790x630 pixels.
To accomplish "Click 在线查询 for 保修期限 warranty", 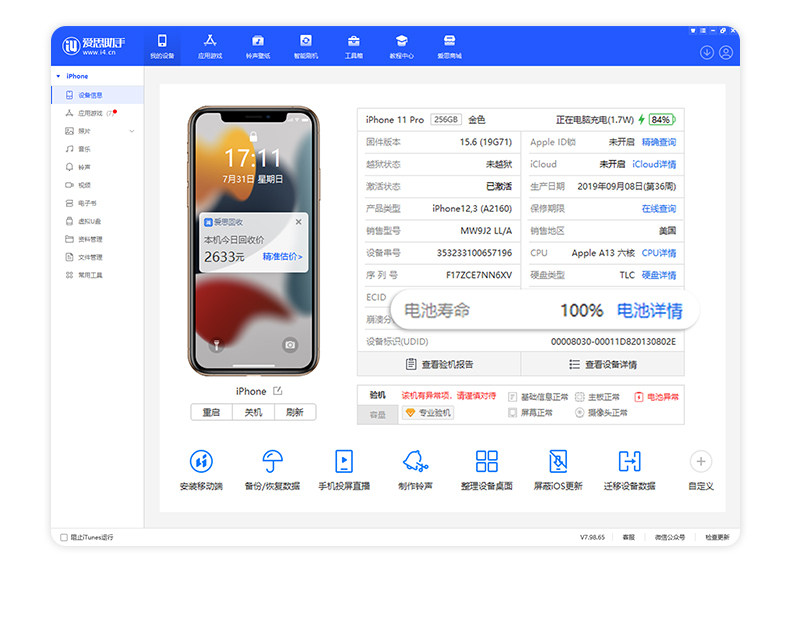I will click(x=659, y=209).
